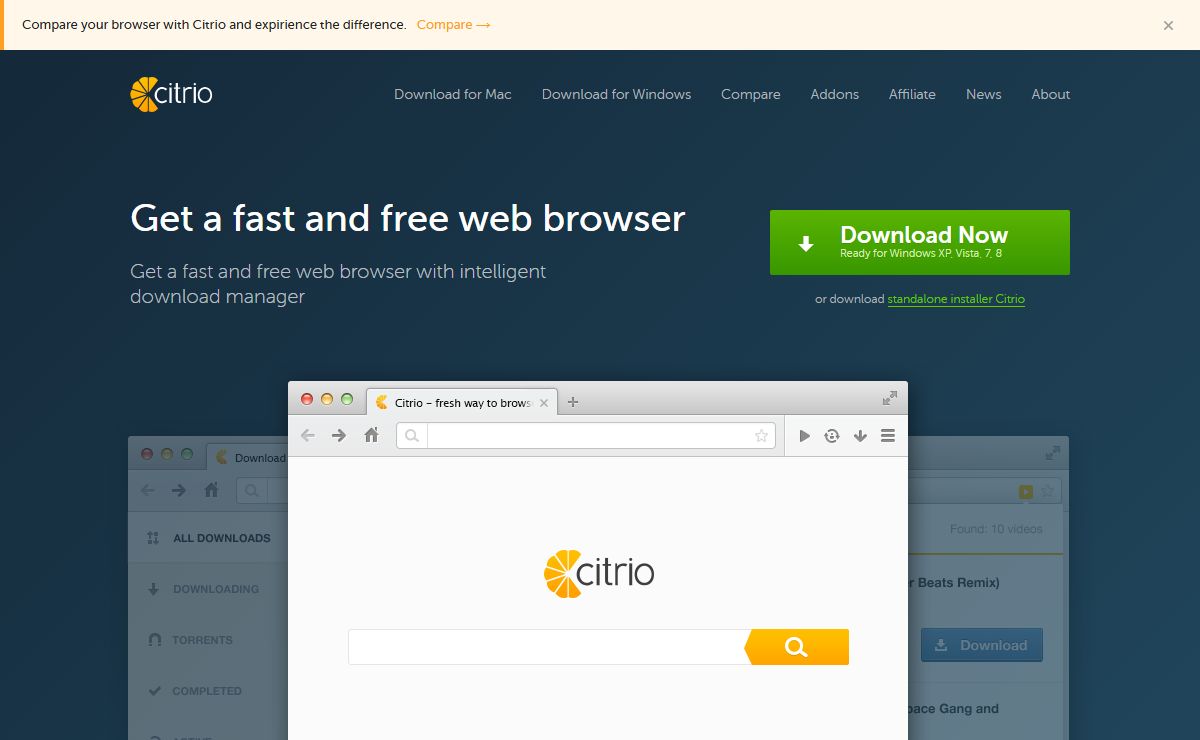Click back arrow in front browser mockup

pyautogui.click(x=308, y=435)
